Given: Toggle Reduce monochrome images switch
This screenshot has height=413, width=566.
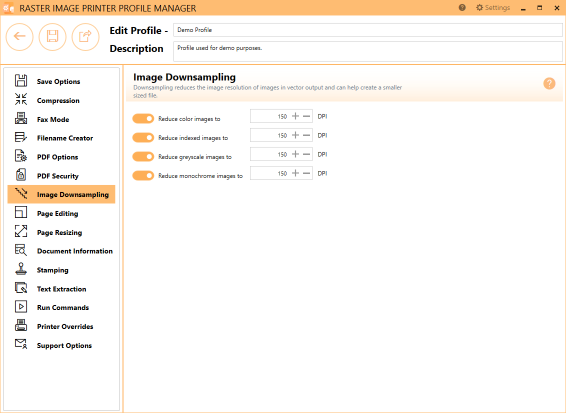Looking at the screenshot, I should 143,175.
